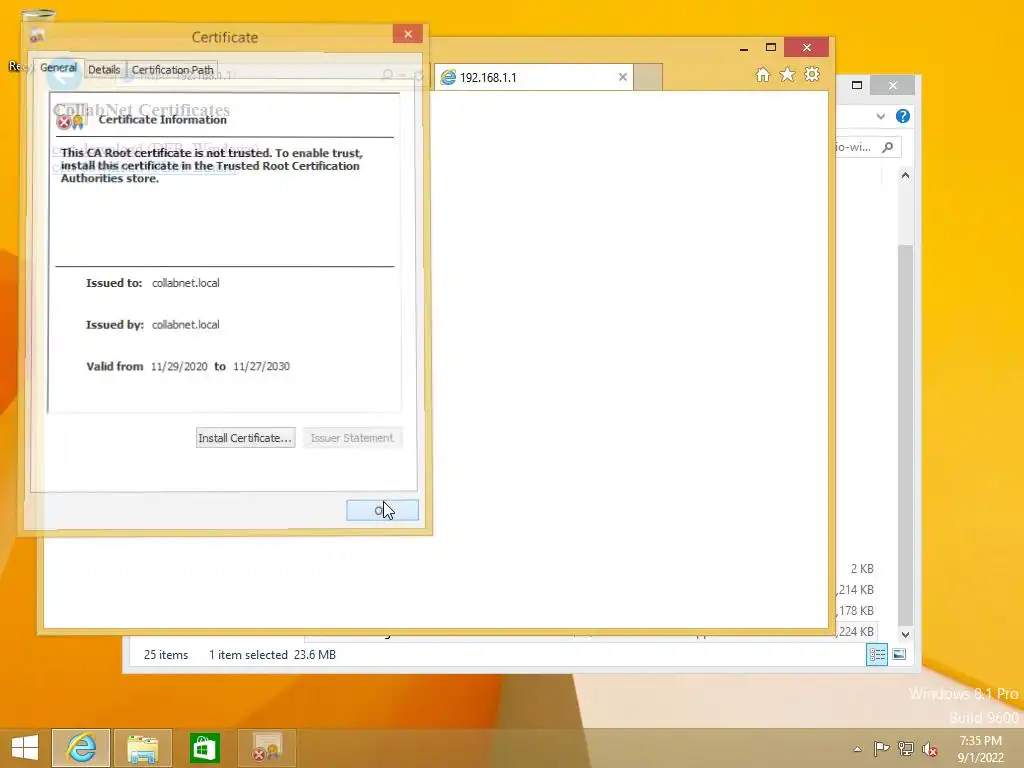The image size is (1024, 768).
Task: Click the certificate warning icon in dialog
Action: [70, 121]
